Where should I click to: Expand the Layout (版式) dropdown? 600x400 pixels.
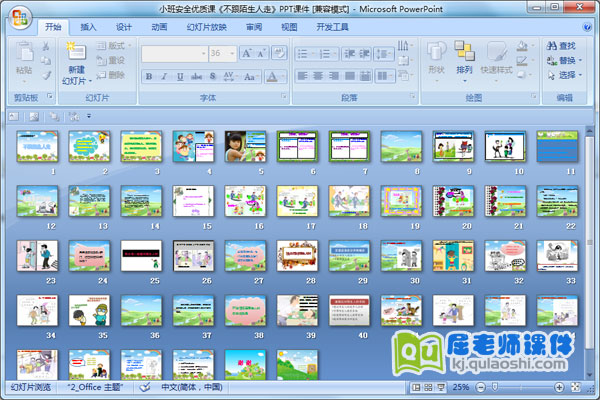112,46
